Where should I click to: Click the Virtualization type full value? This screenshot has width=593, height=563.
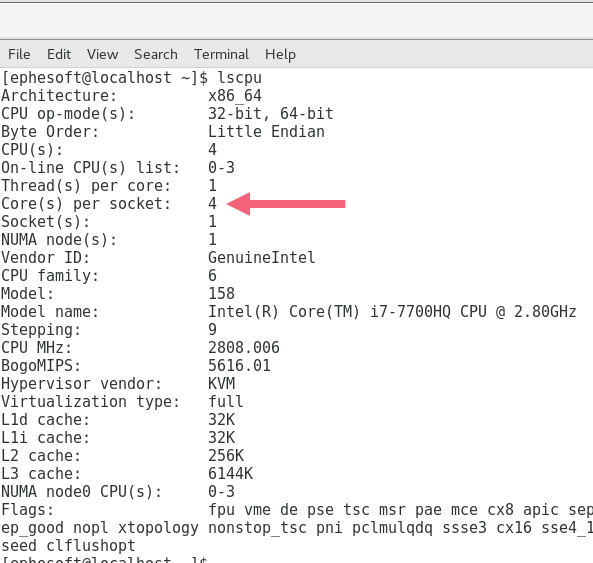pyautogui.click(x=226, y=402)
